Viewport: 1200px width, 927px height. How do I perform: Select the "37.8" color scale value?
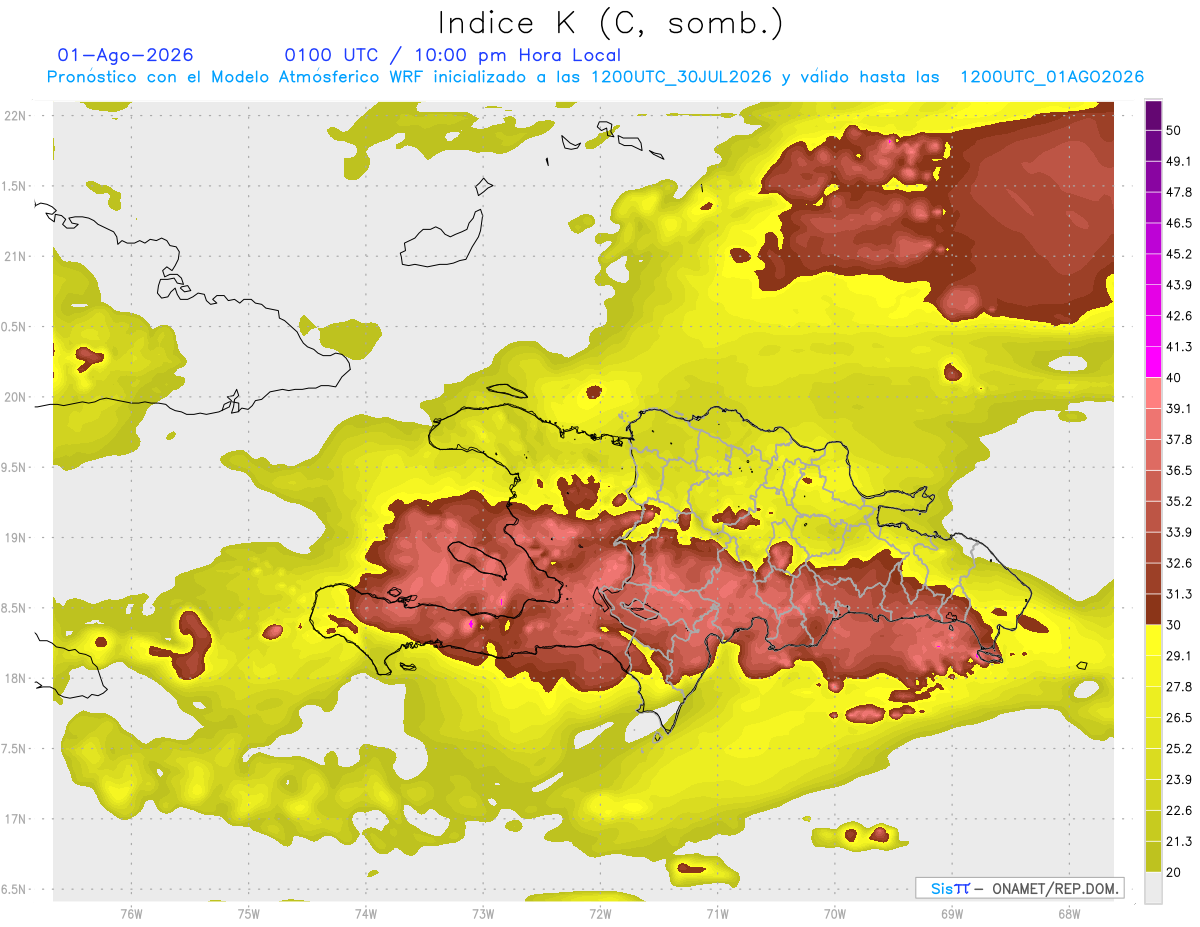[x=1180, y=440]
